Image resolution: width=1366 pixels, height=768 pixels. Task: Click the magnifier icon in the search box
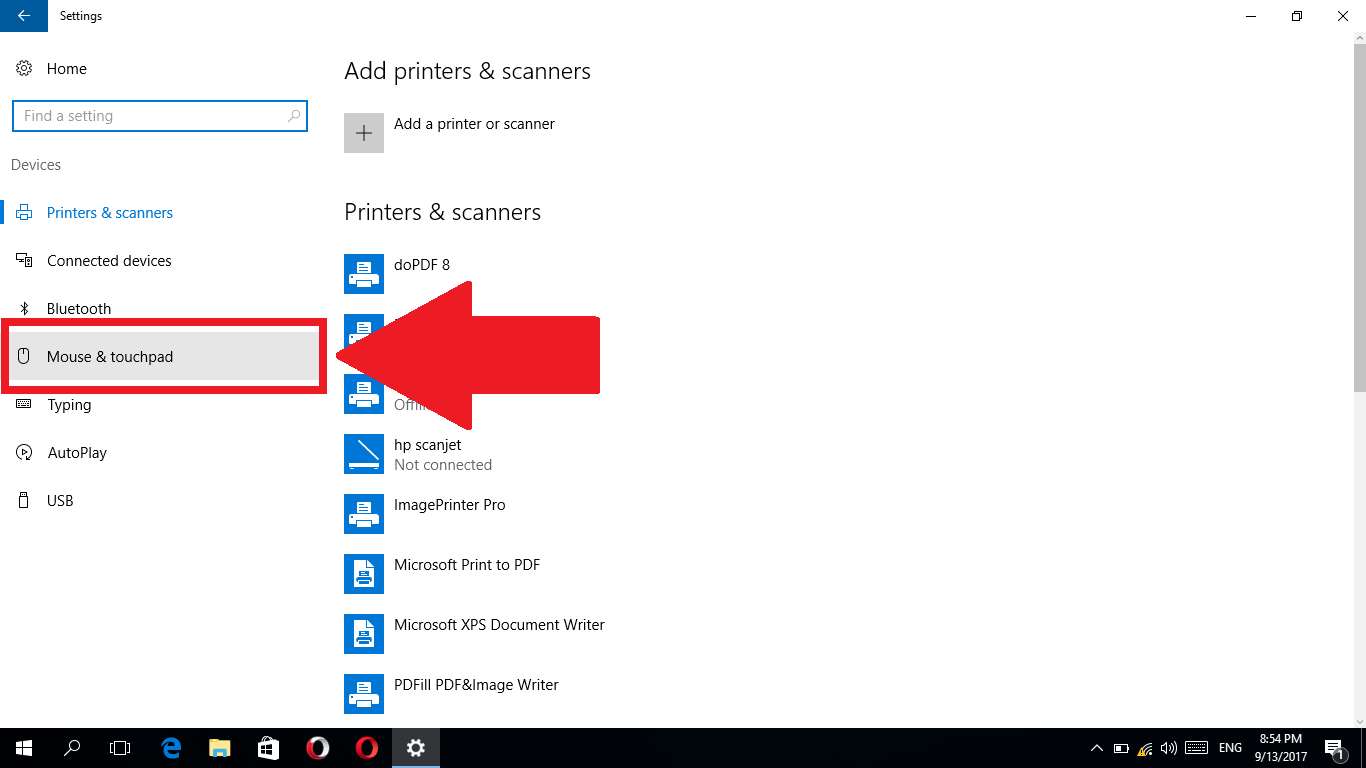click(293, 116)
